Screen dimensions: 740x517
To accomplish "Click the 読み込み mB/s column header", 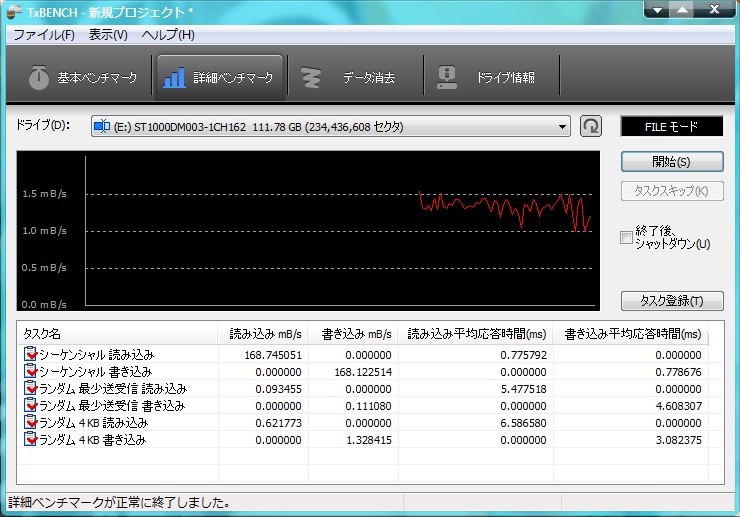I will 263,334.
